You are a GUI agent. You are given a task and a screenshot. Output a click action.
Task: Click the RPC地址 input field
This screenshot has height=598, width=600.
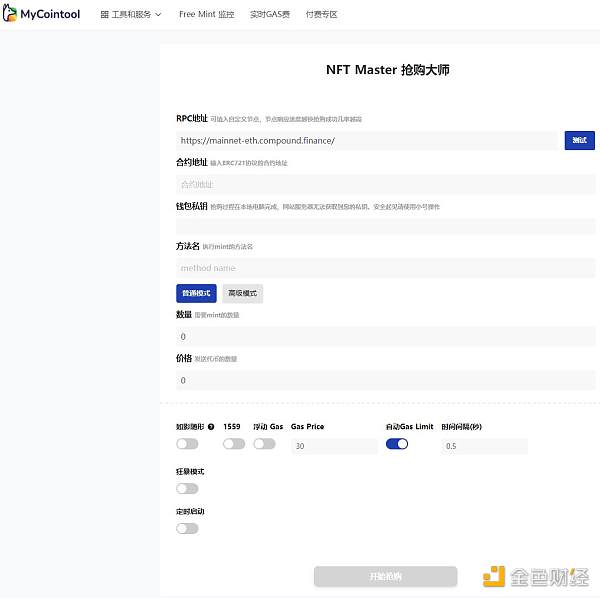coord(366,141)
